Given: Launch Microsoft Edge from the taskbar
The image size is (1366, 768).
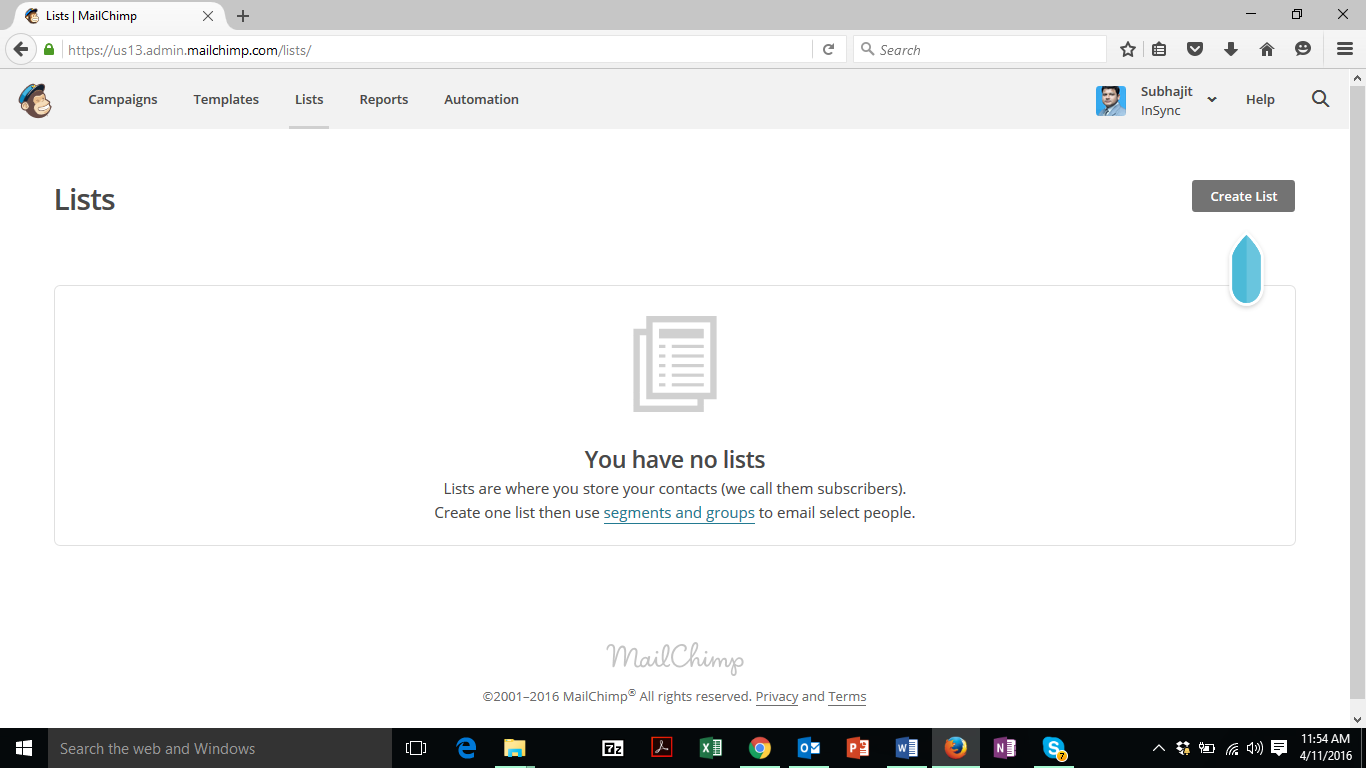Looking at the screenshot, I should (x=466, y=748).
